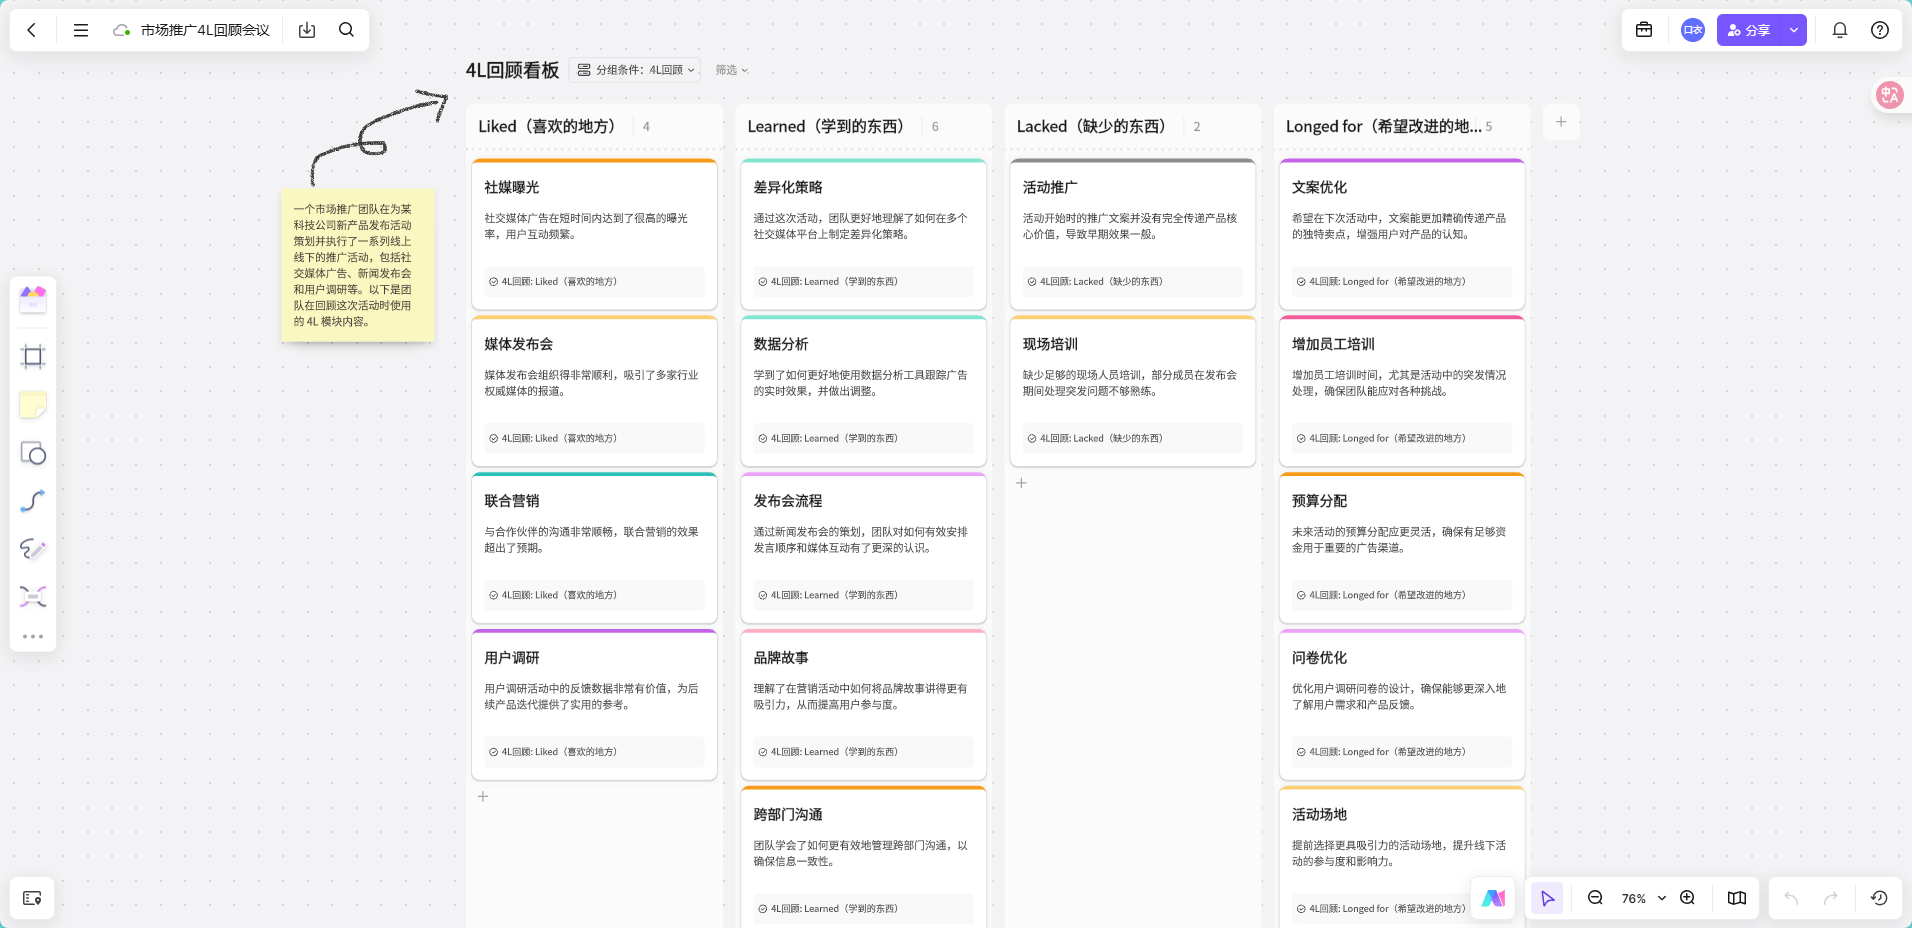Select the connector line tool

33,501
